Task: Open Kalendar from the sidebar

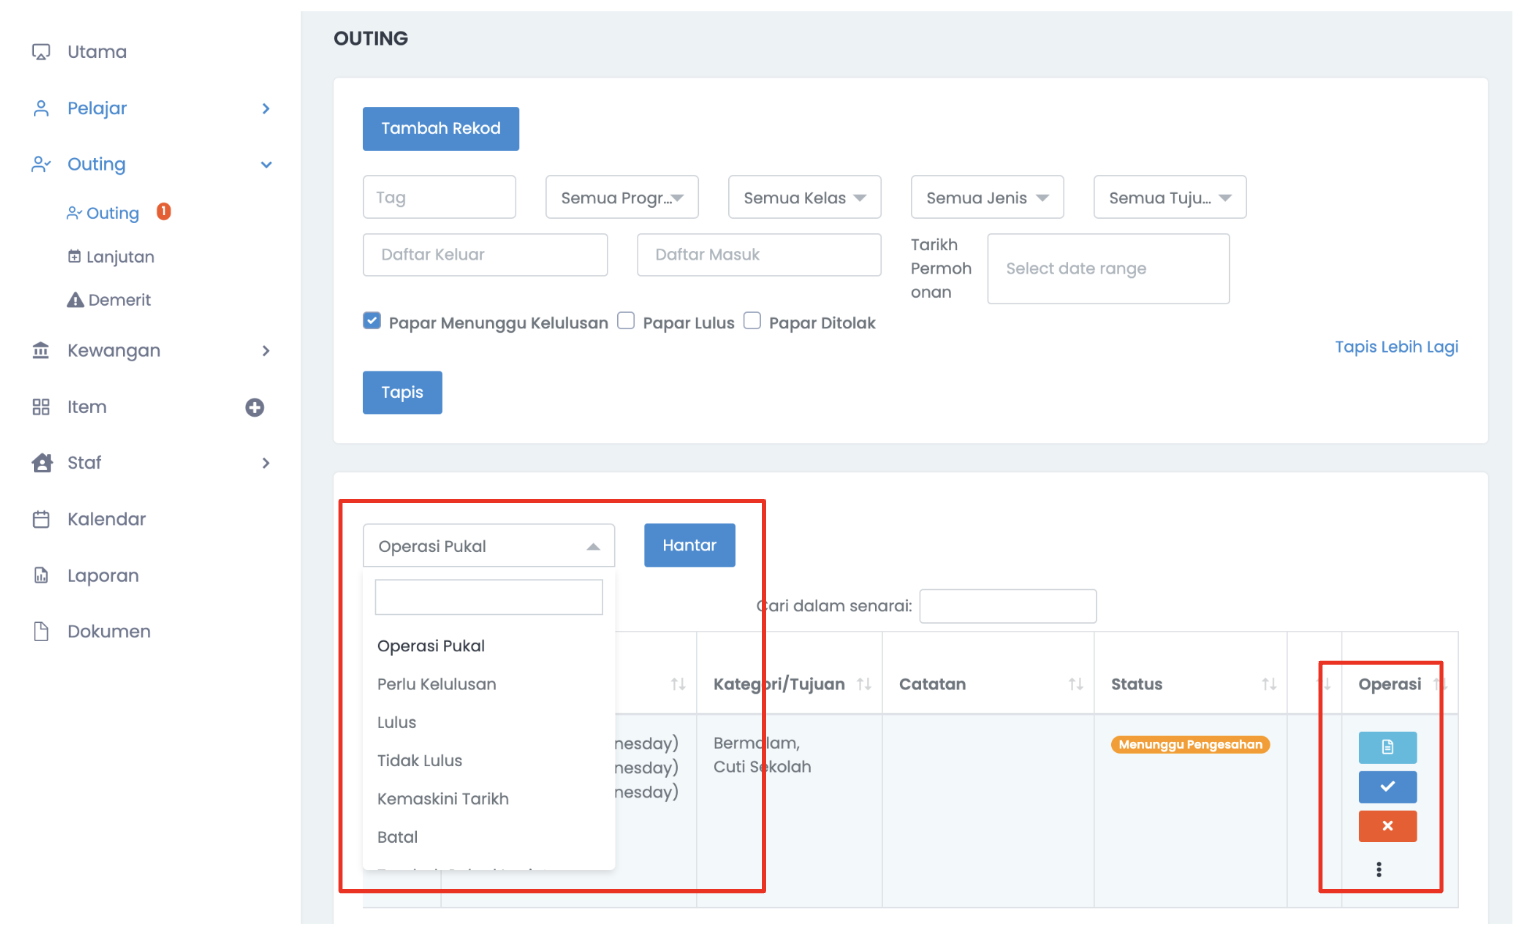Action: (106, 519)
